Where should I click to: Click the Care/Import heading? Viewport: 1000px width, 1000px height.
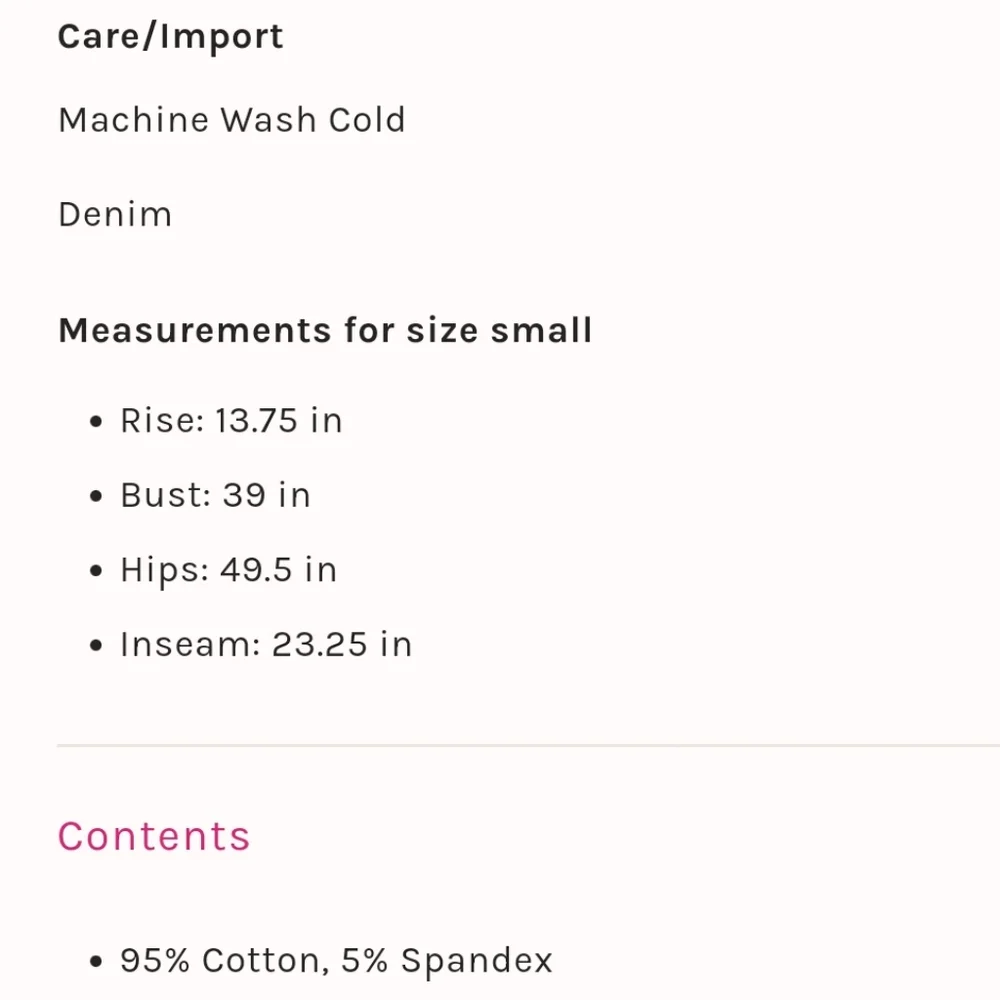point(170,37)
